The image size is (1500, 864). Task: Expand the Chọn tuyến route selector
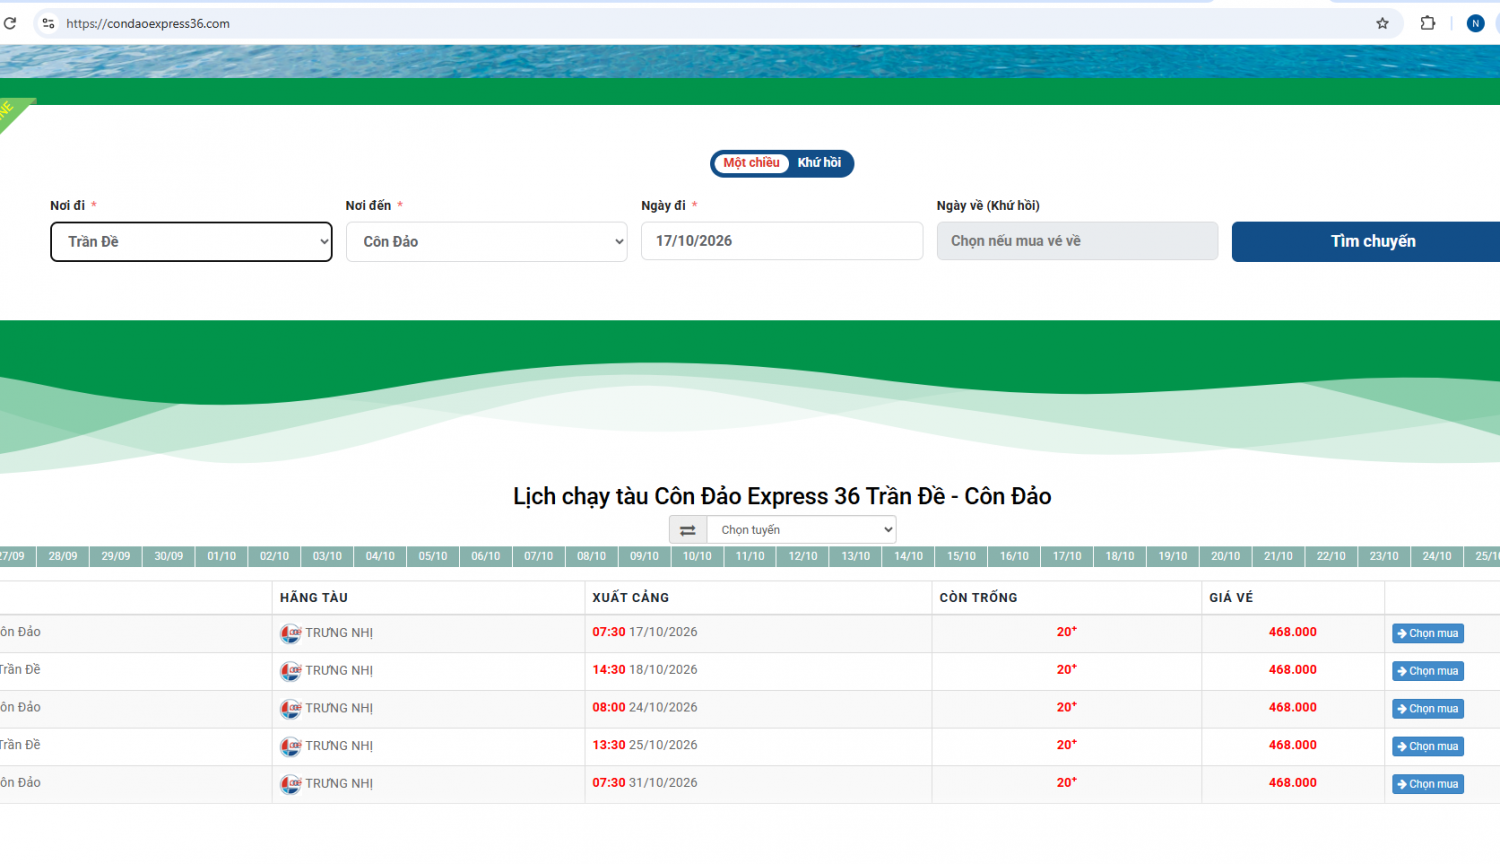pyautogui.click(x=801, y=530)
